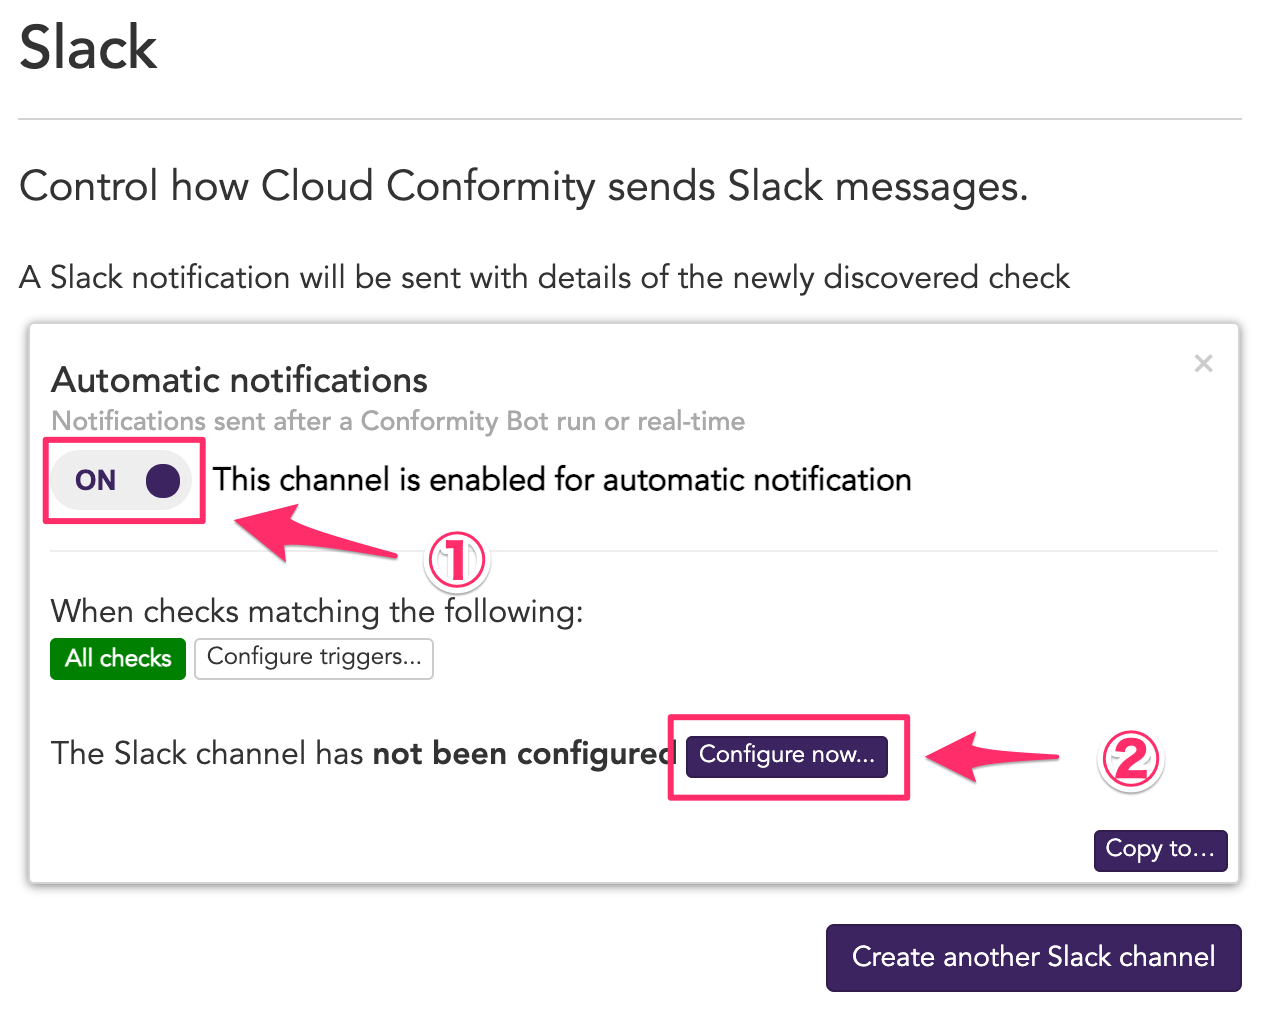Open Configure triggers options
The width and height of the screenshot is (1272, 1018).
click(x=313, y=658)
